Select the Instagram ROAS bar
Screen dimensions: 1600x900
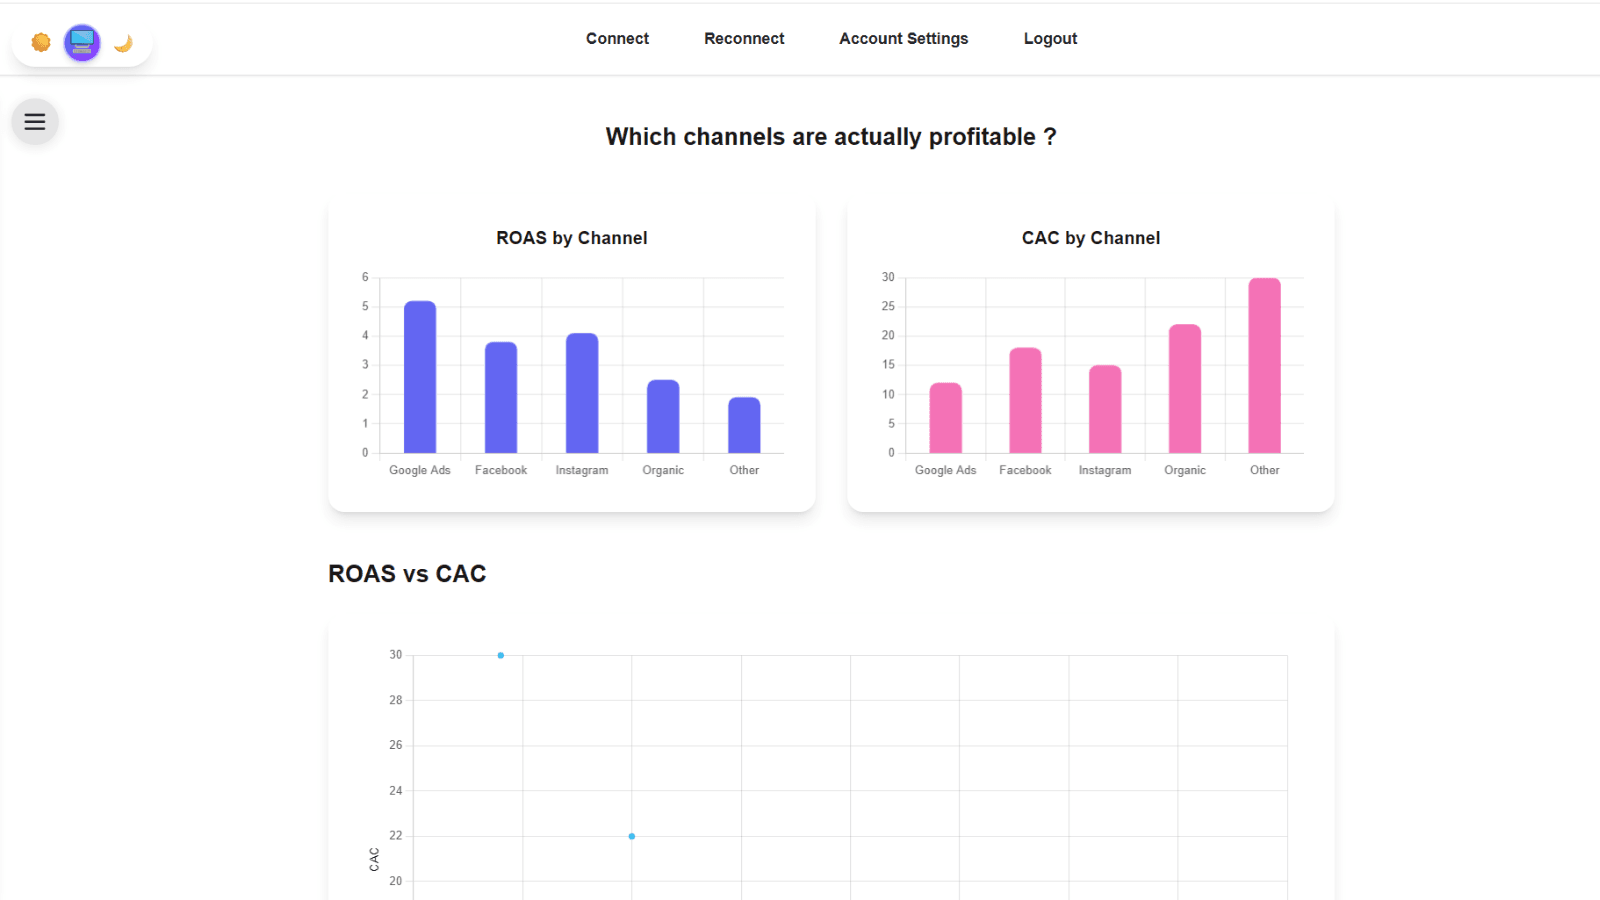582,393
